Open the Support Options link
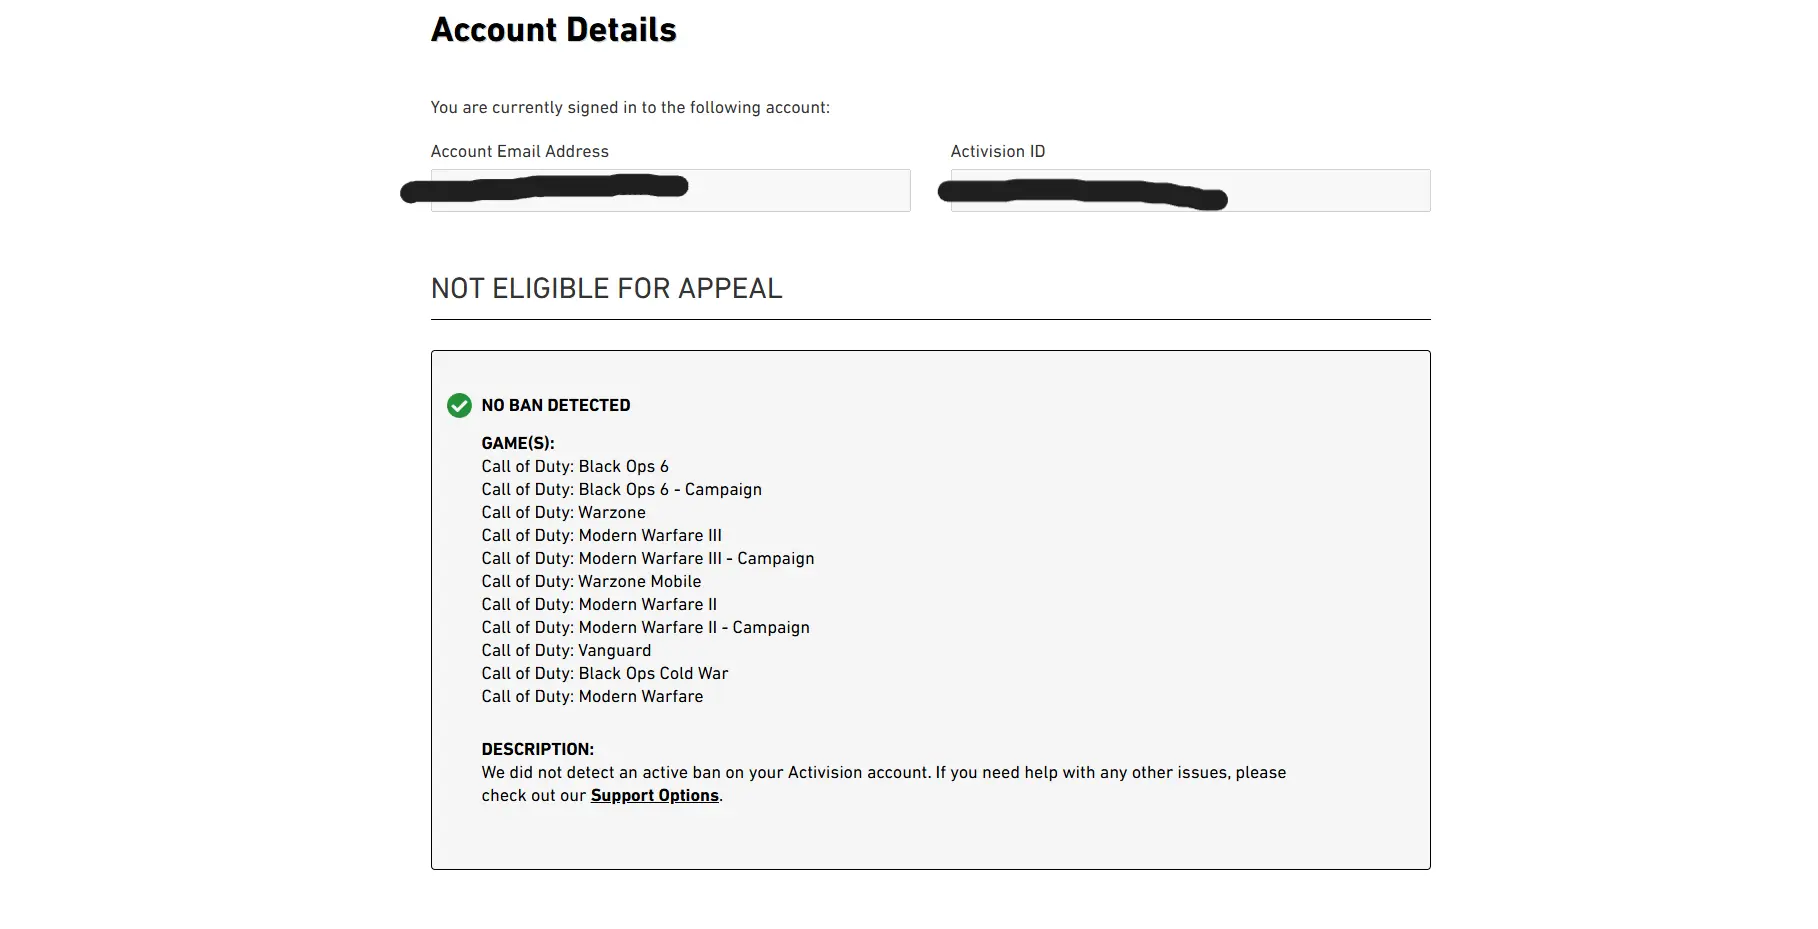The height and width of the screenshot is (929, 1818). click(x=654, y=796)
